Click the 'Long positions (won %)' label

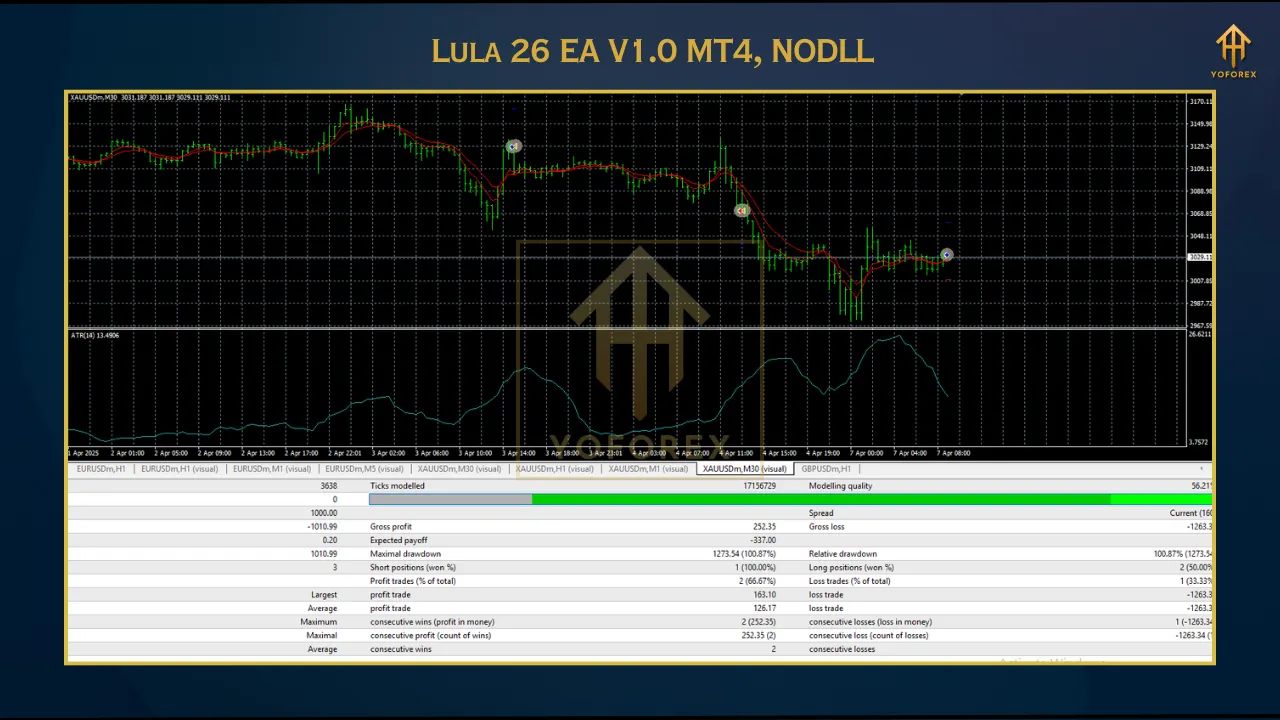tap(851, 567)
